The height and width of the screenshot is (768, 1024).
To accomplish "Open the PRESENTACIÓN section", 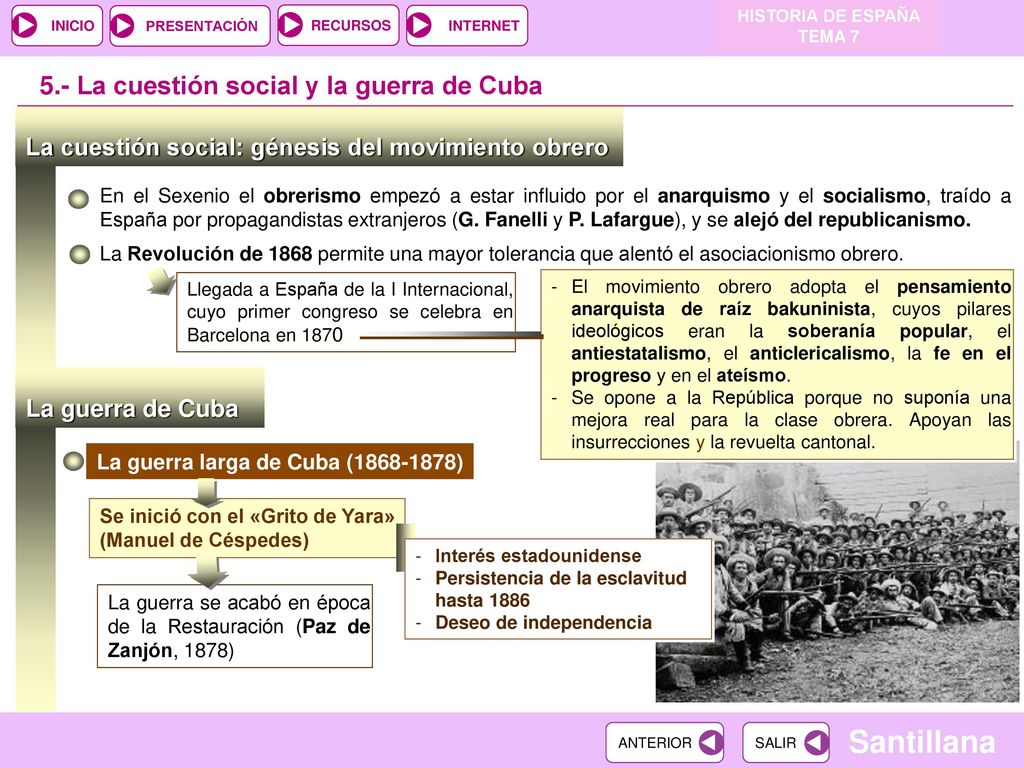I will click(189, 25).
